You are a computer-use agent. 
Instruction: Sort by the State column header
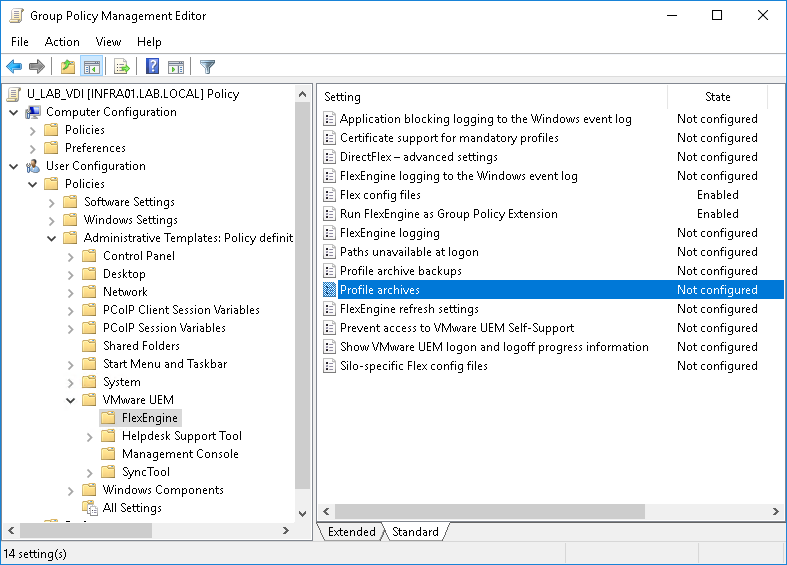click(717, 97)
